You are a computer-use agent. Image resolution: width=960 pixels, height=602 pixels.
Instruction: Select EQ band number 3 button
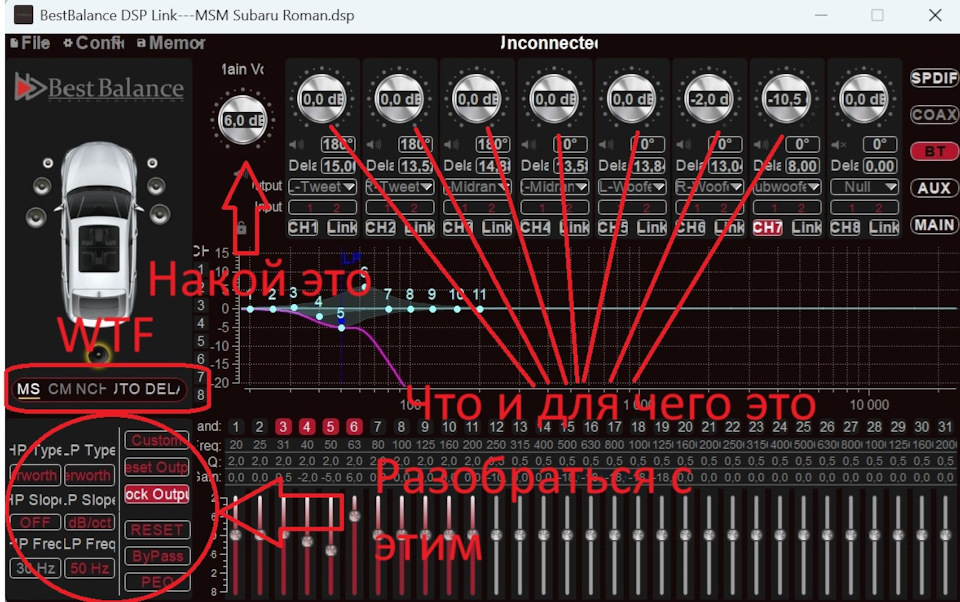click(x=282, y=427)
